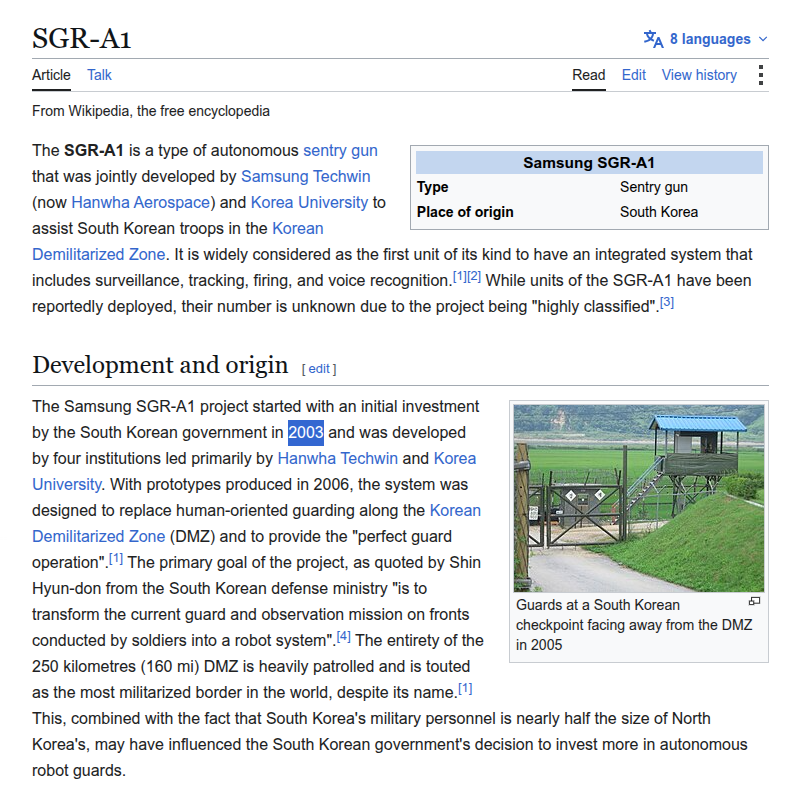The image size is (785, 810).
Task: Open the Edit tab
Action: (x=634, y=75)
